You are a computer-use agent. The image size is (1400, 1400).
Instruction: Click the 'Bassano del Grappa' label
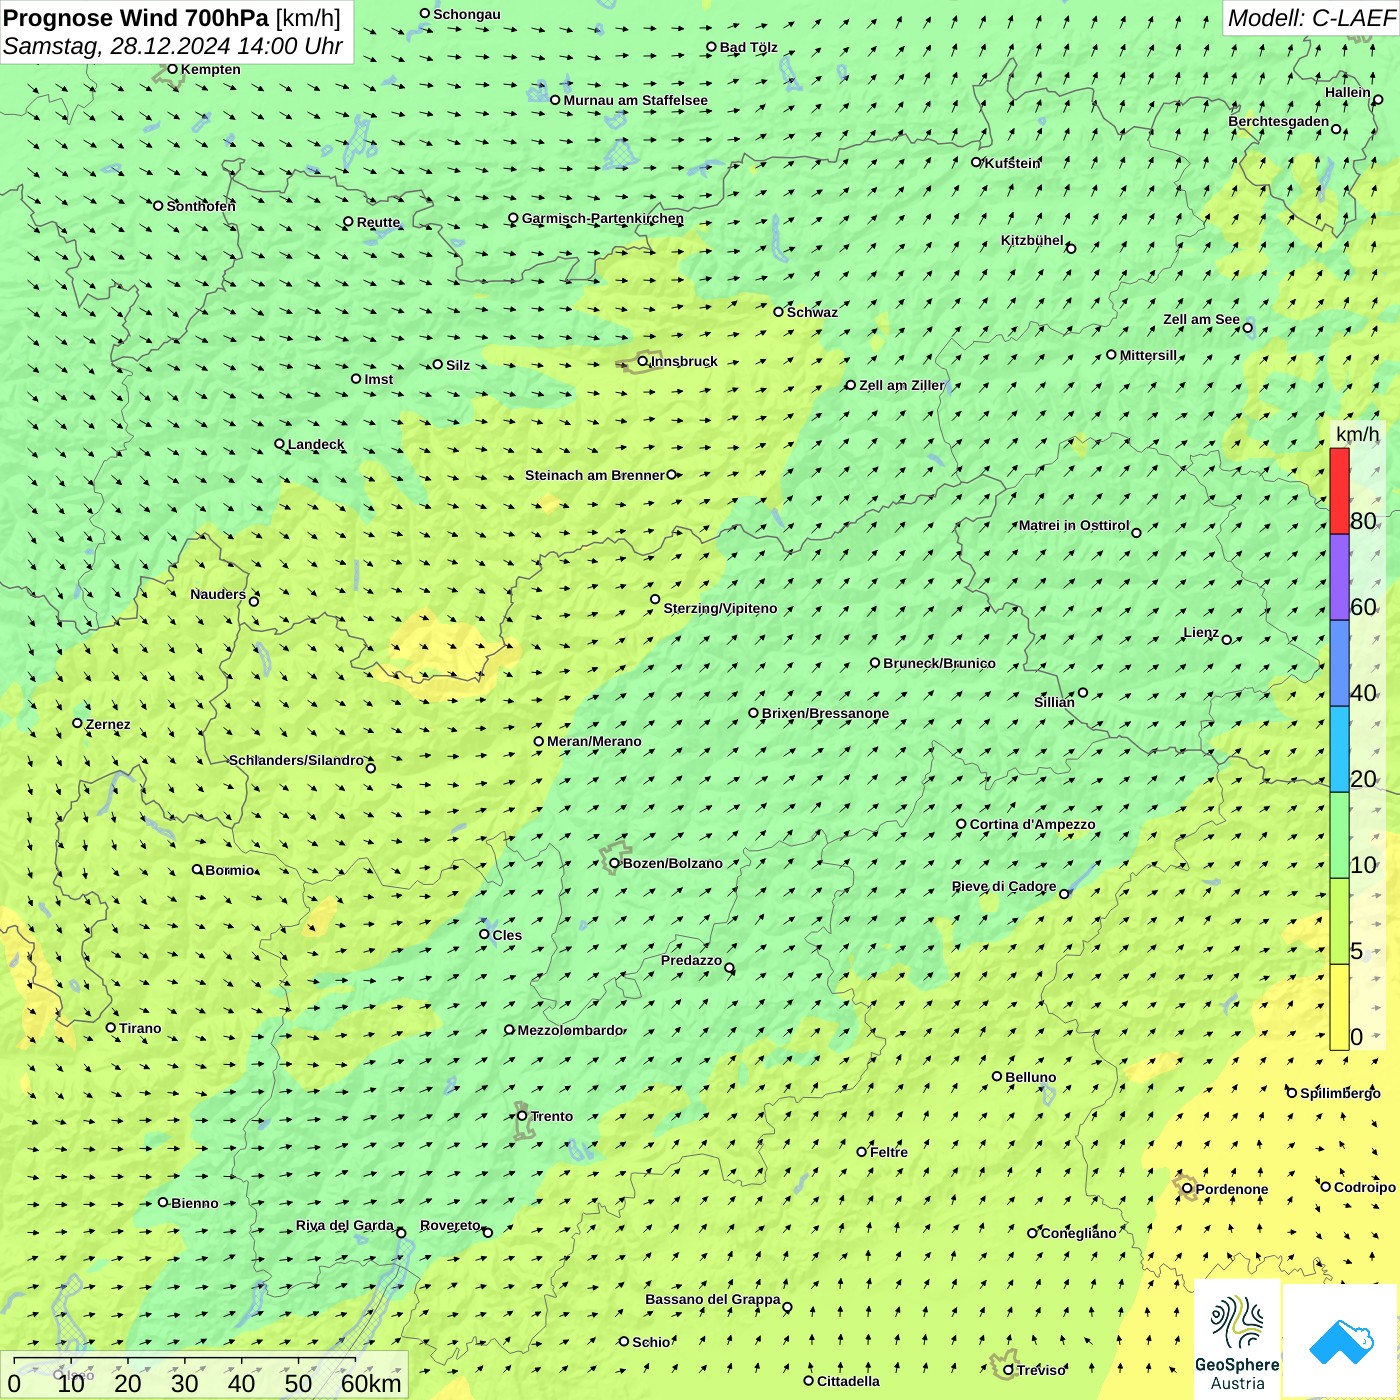(x=713, y=1299)
